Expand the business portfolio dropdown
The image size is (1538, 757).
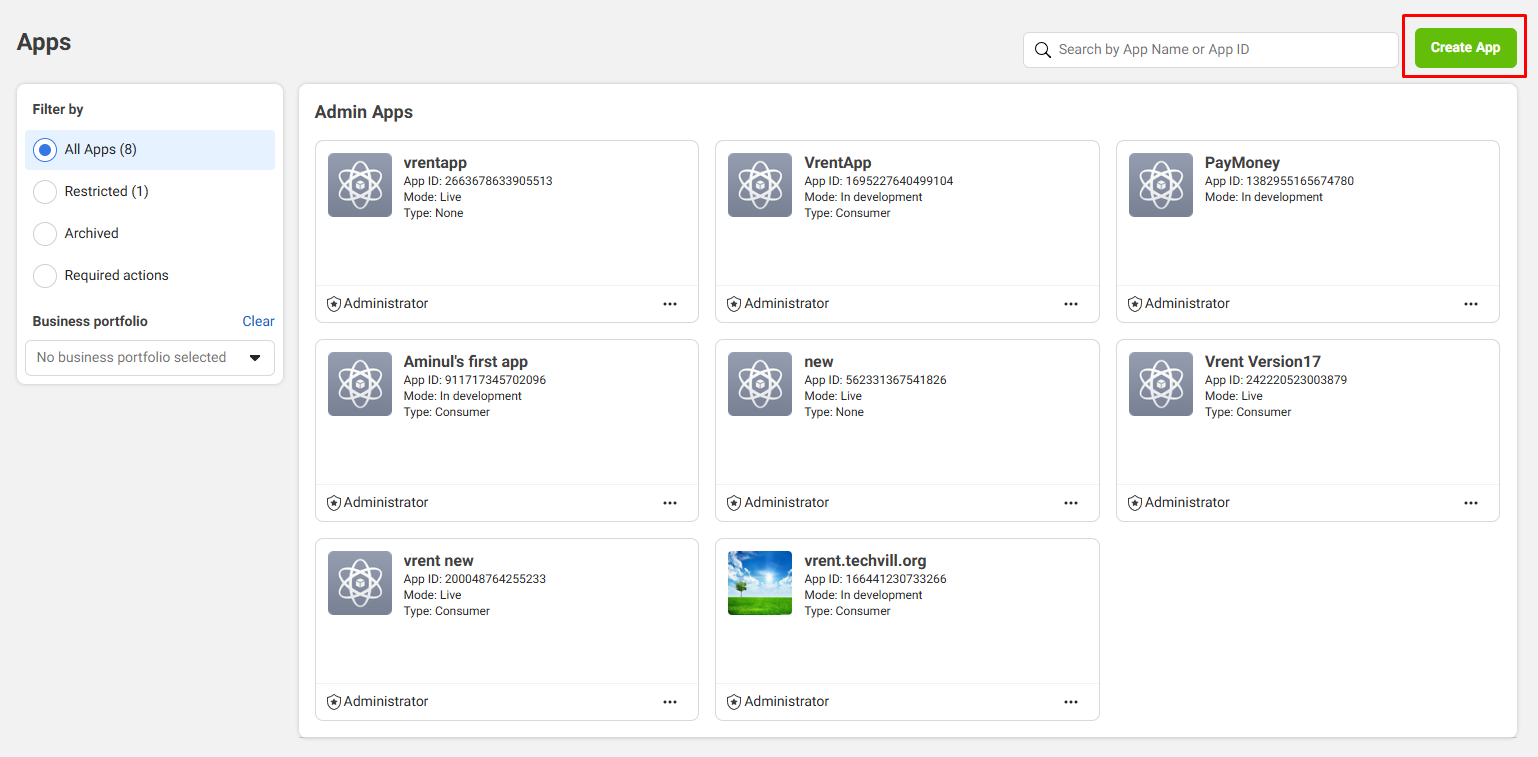(x=150, y=358)
